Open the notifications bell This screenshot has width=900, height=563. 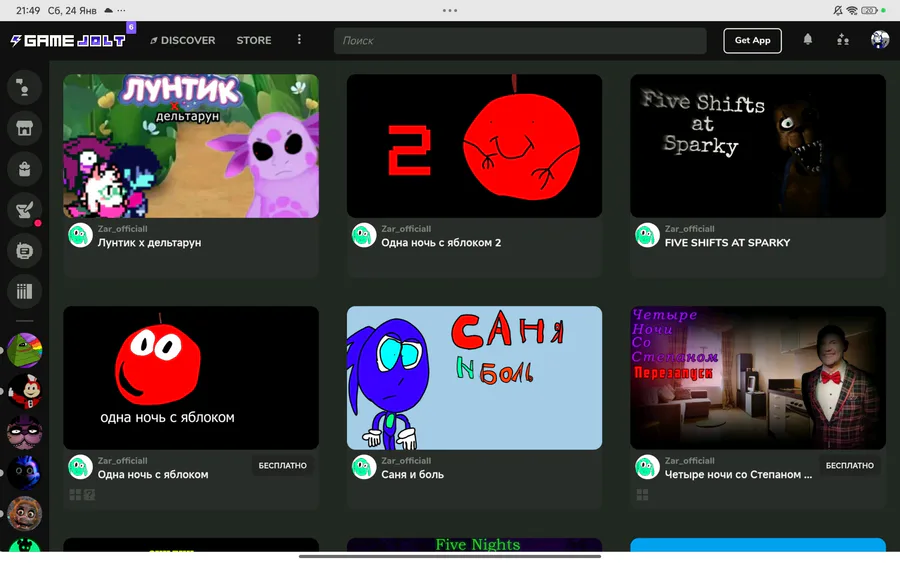pyautogui.click(x=808, y=39)
